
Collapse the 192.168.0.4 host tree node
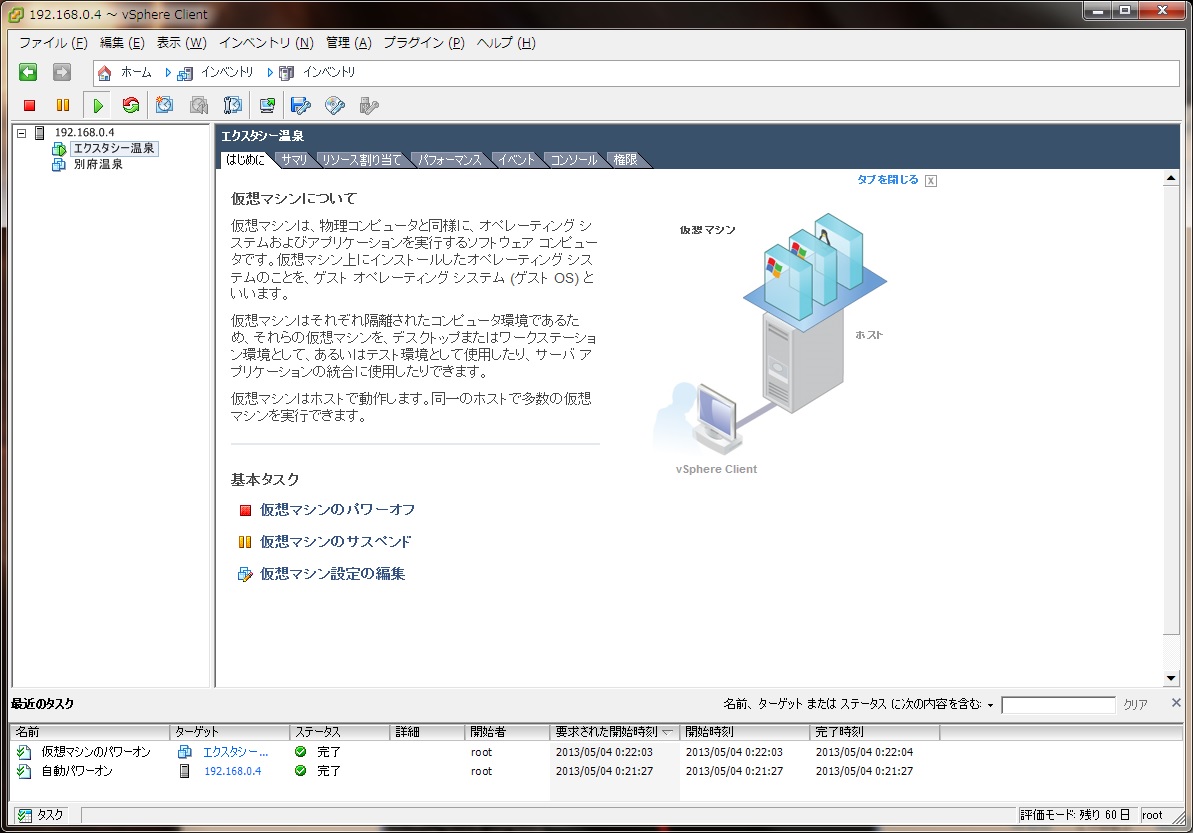(21, 133)
